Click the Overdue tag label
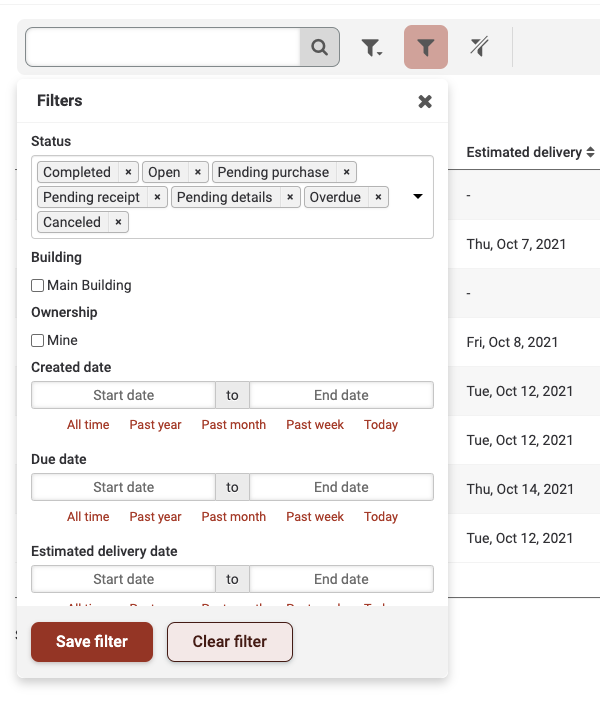 point(335,197)
